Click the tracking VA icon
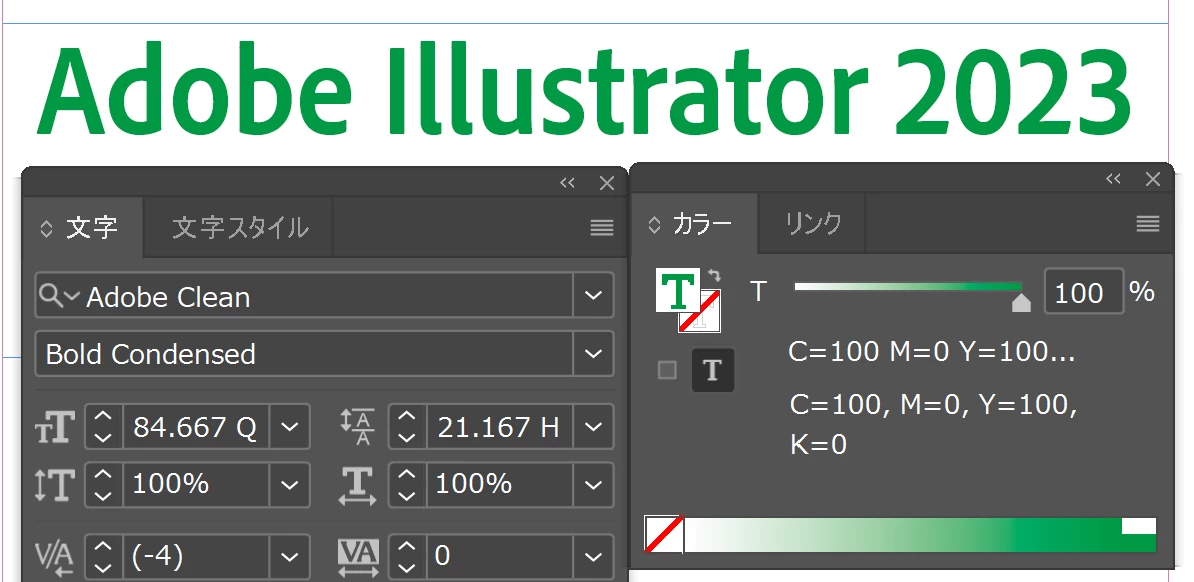 coord(358,558)
